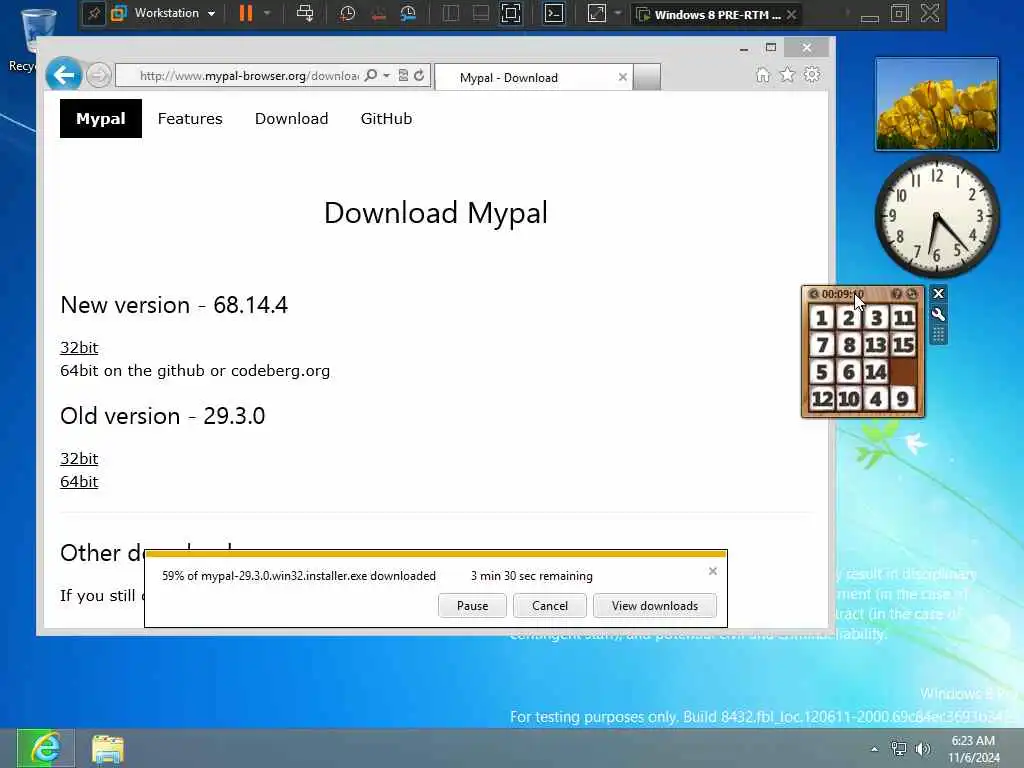Click the send Ctrl+Alt+Del toolbar icon
1024x768 pixels.
(x=304, y=13)
